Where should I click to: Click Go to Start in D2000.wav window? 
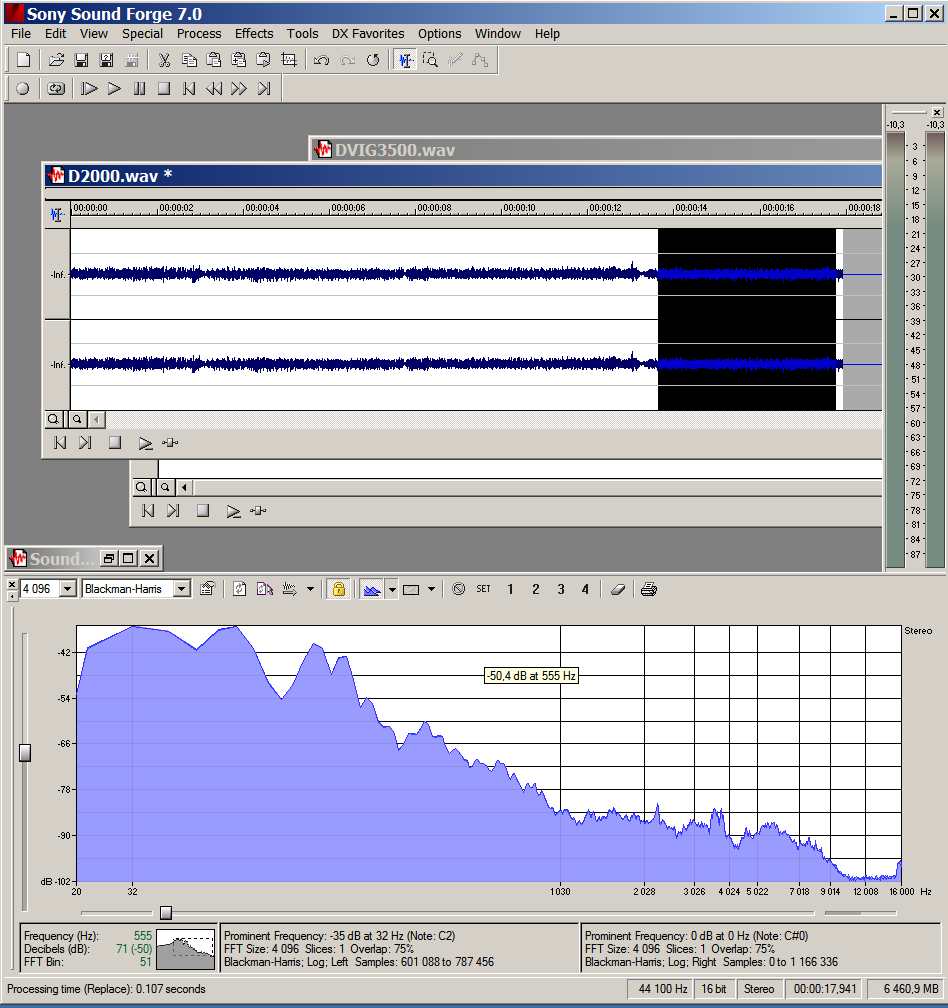point(60,442)
